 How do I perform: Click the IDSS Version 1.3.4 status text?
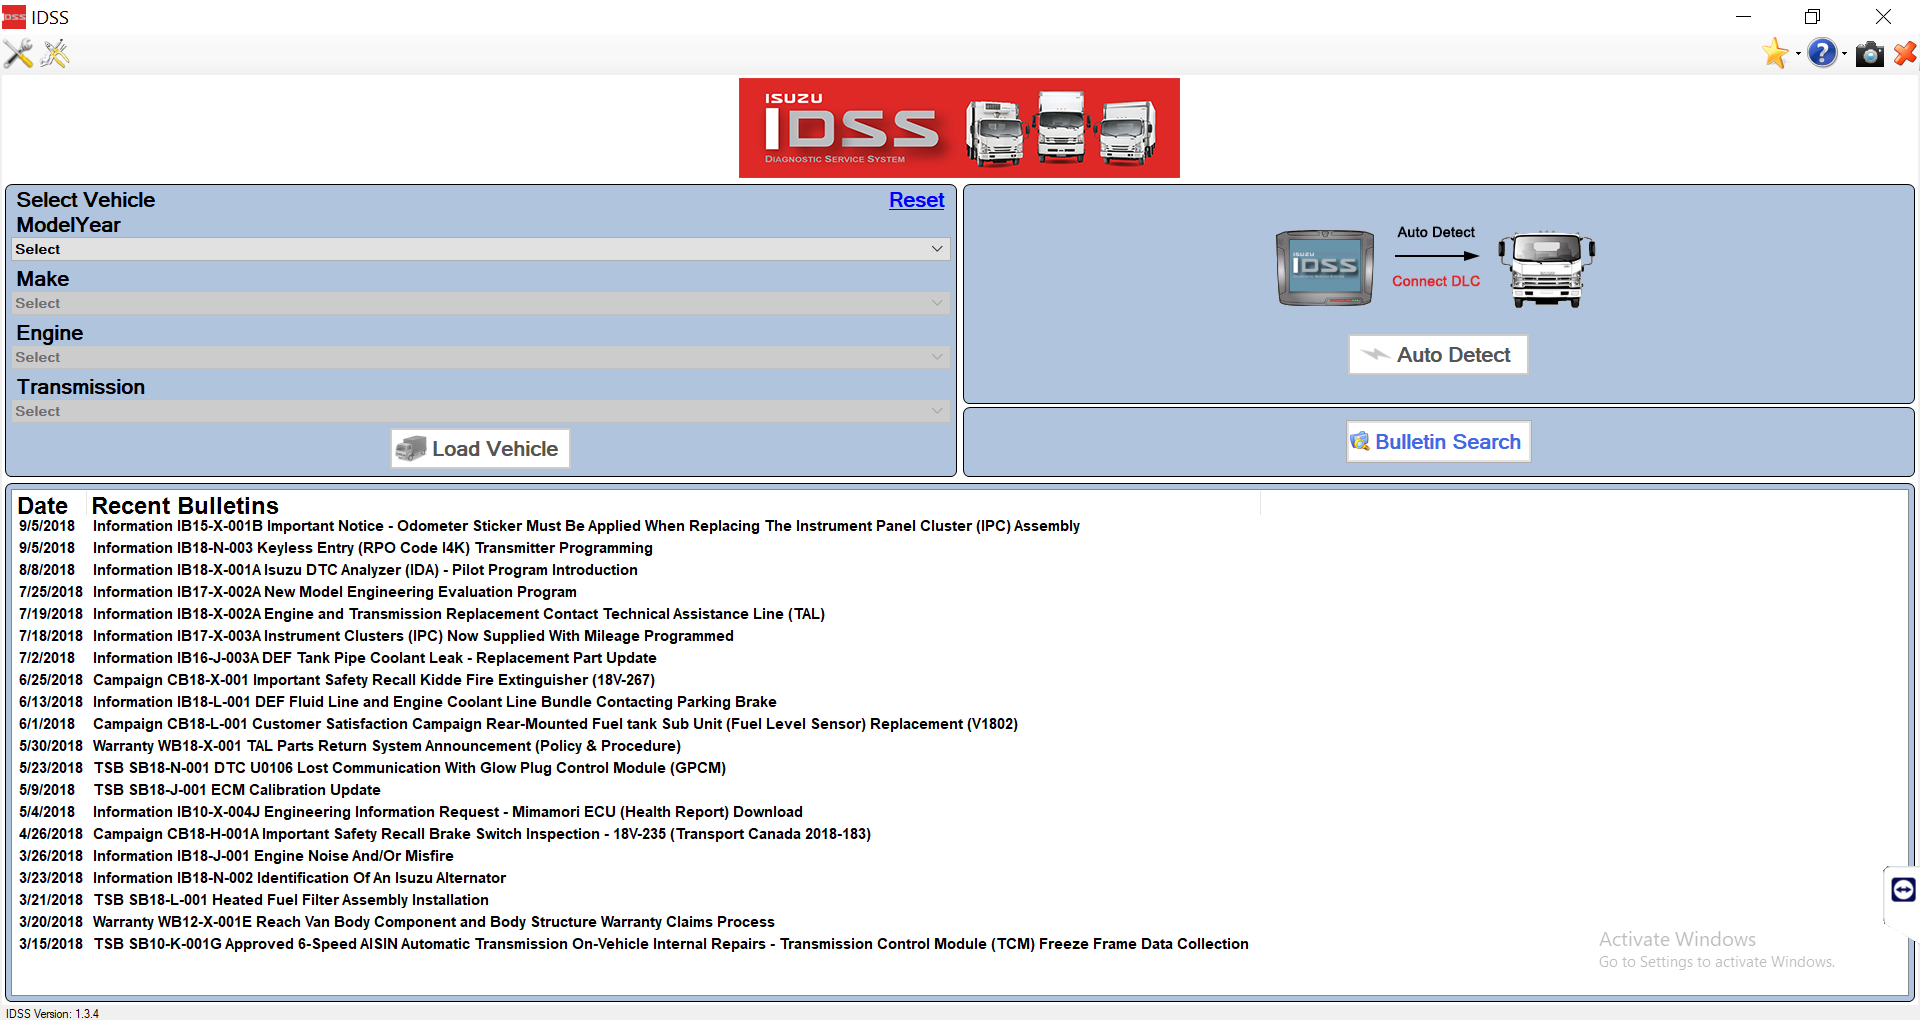(x=52, y=1013)
